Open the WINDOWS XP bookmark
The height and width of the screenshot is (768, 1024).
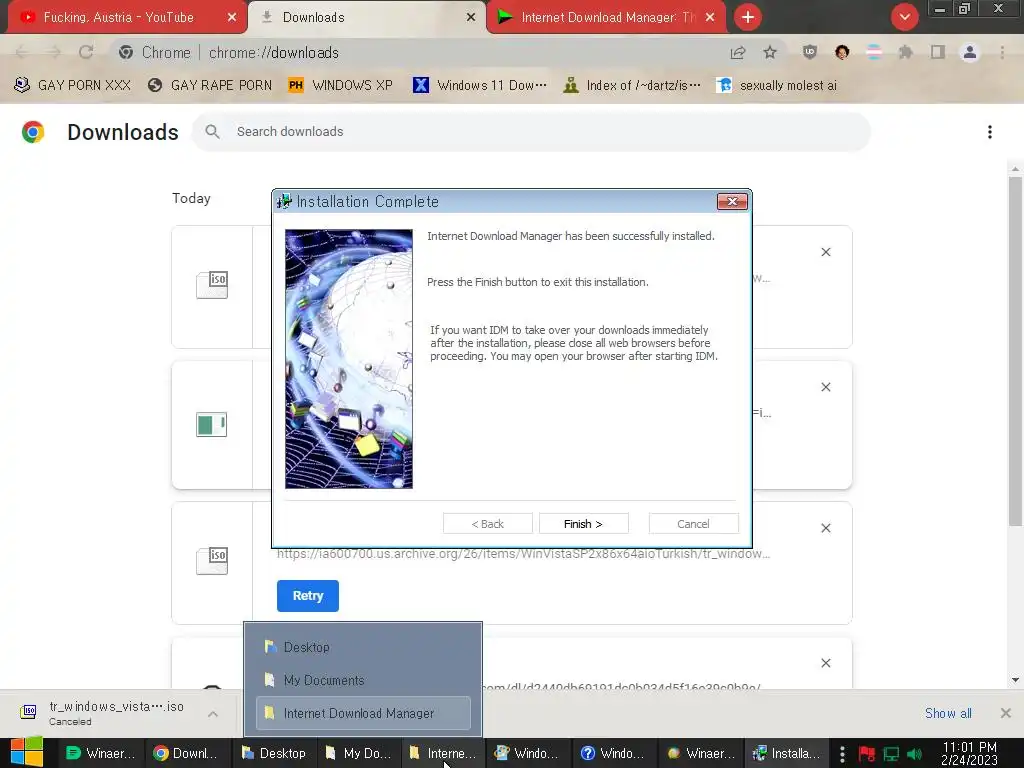[341, 85]
